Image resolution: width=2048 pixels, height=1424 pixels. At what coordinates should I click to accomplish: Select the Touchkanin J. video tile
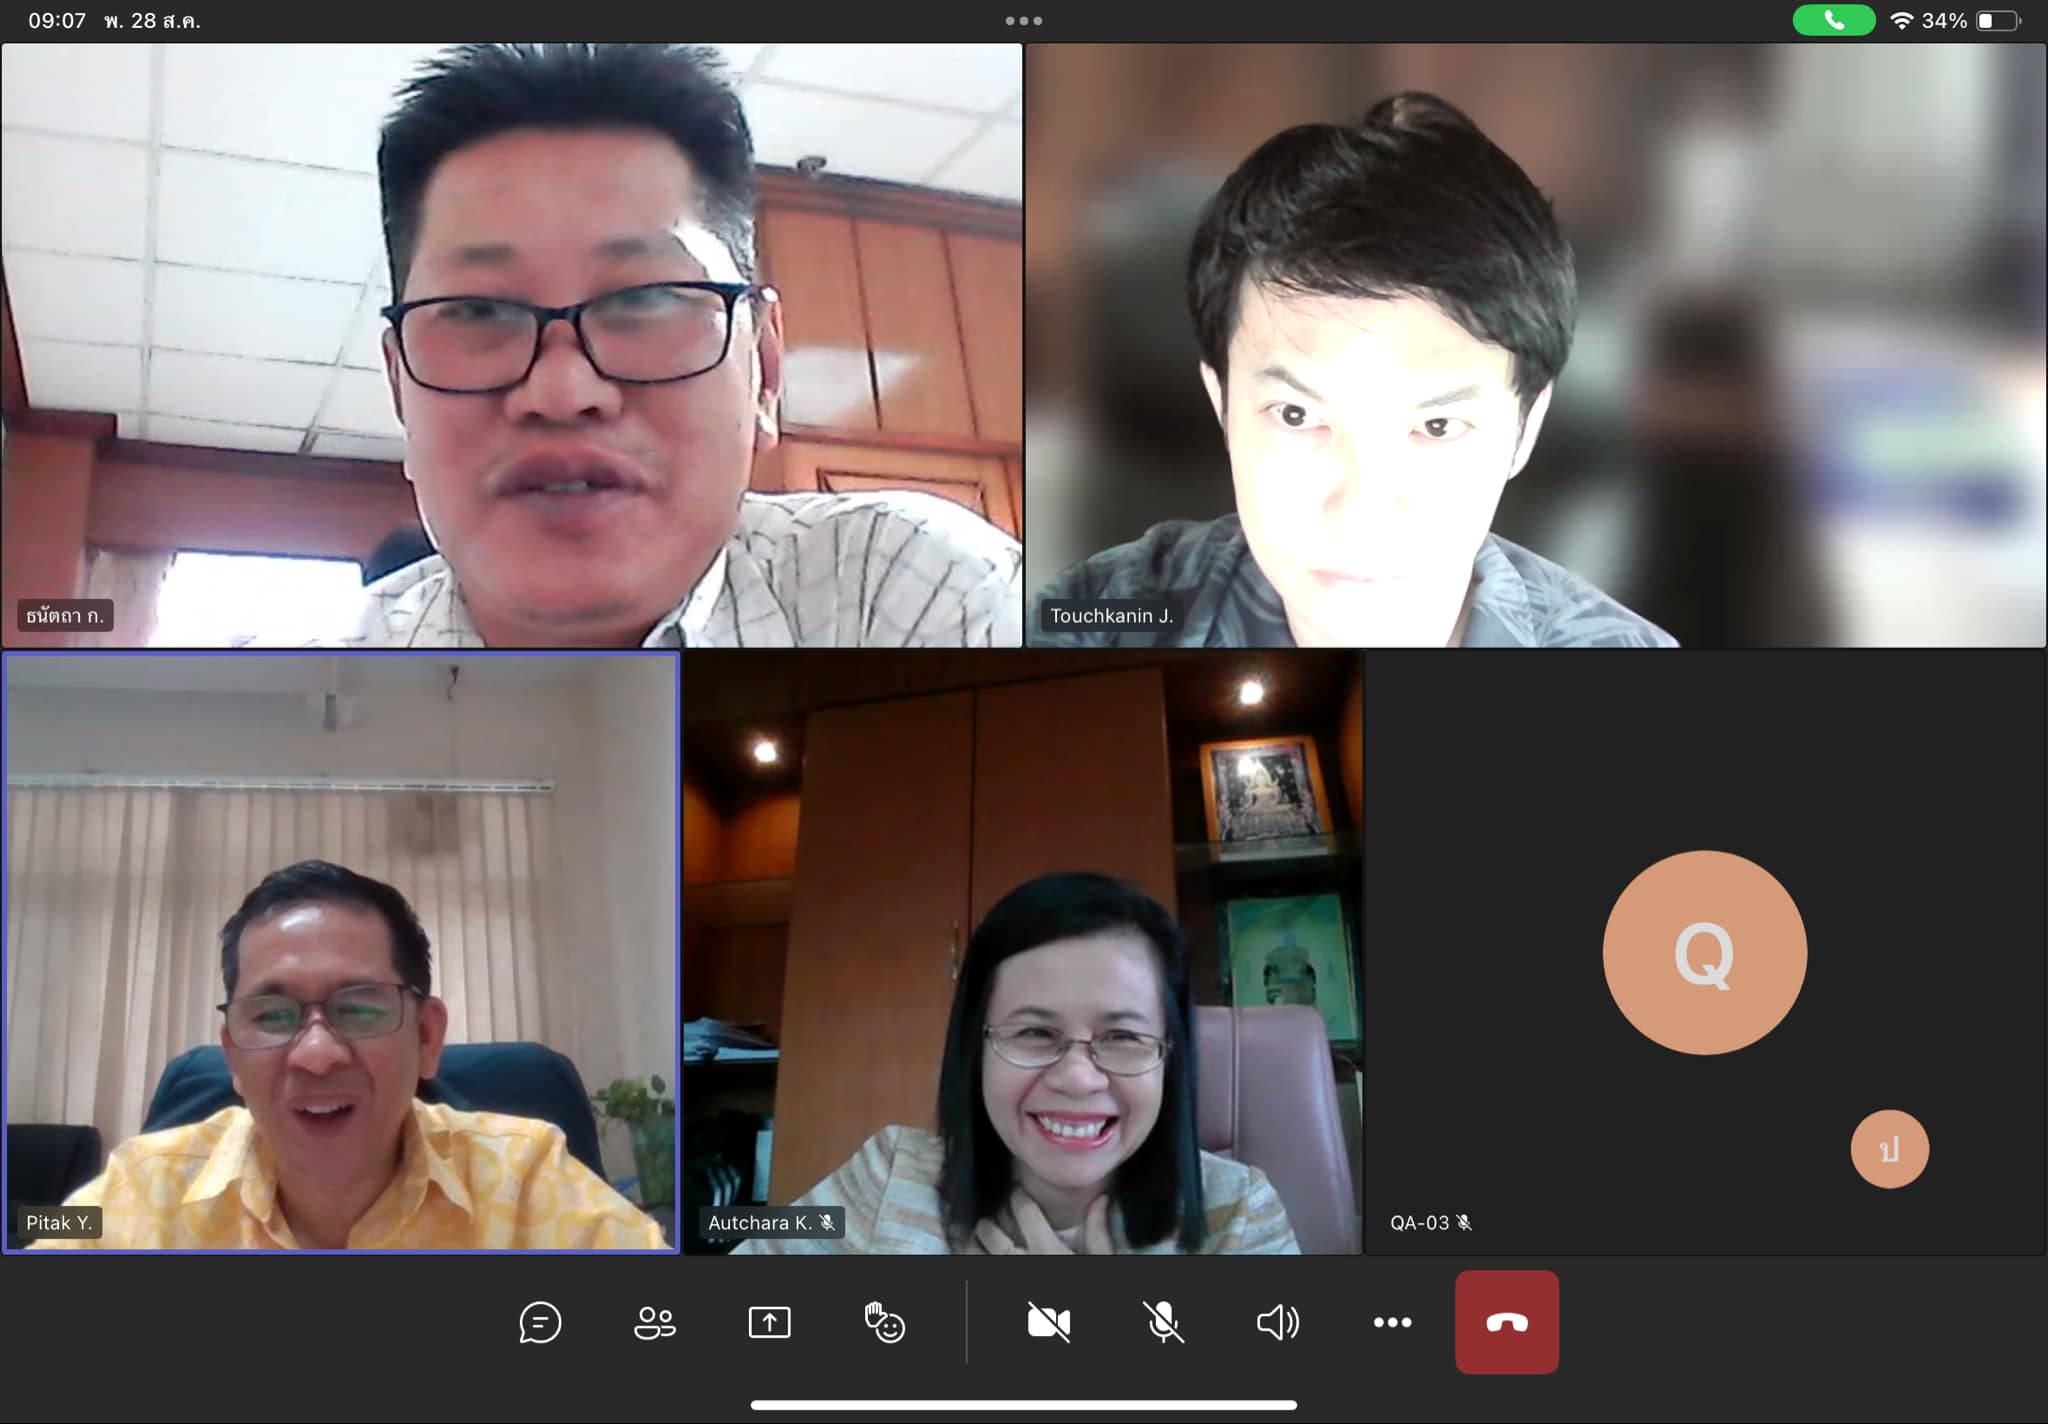tap(1535, 345)
